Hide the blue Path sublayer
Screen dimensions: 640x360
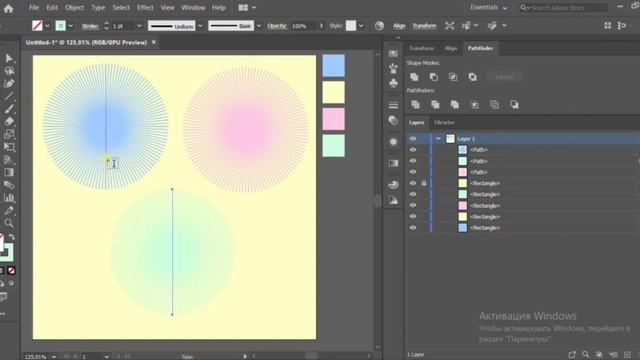click(x=413, y=150)
